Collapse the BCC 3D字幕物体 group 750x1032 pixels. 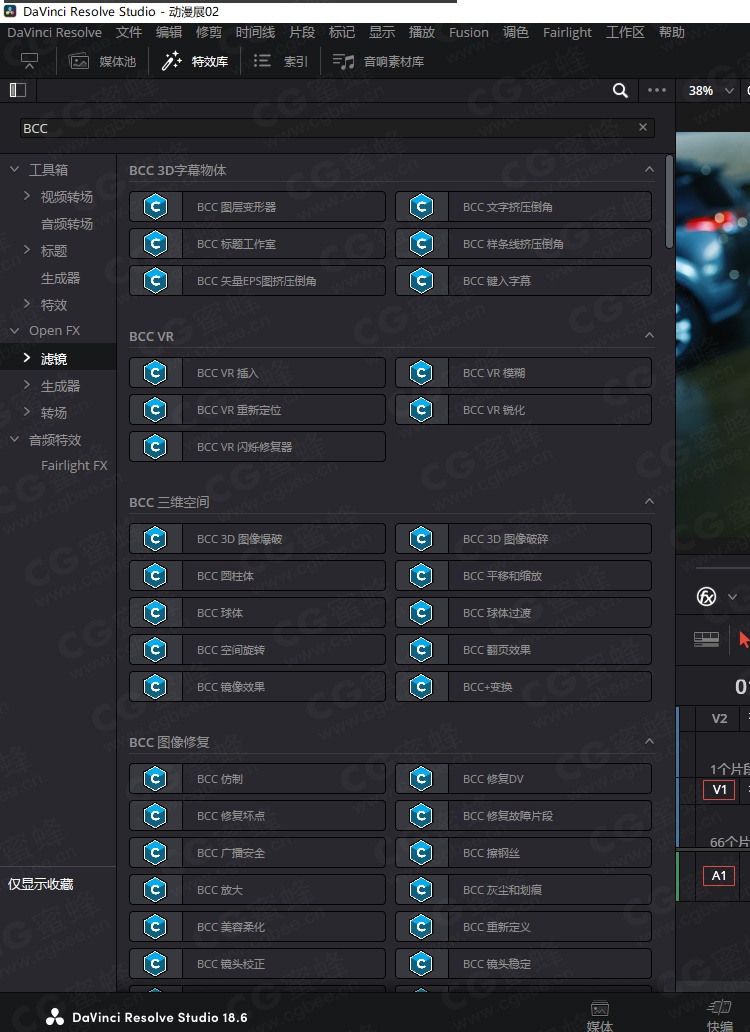[x=649, y=170]
